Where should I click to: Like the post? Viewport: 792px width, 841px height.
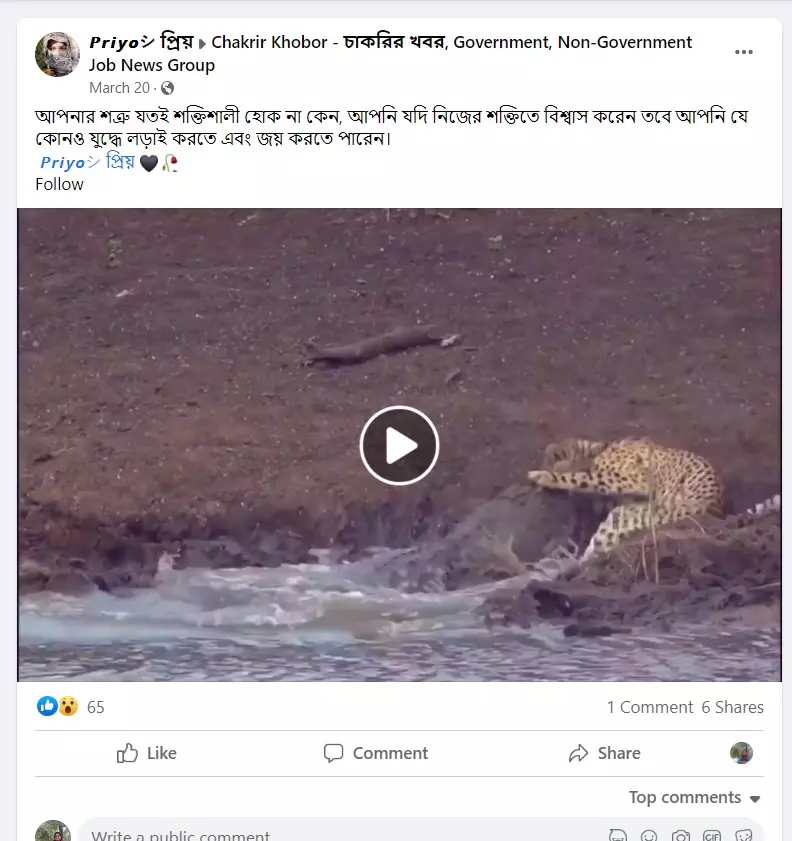[146, 753]
